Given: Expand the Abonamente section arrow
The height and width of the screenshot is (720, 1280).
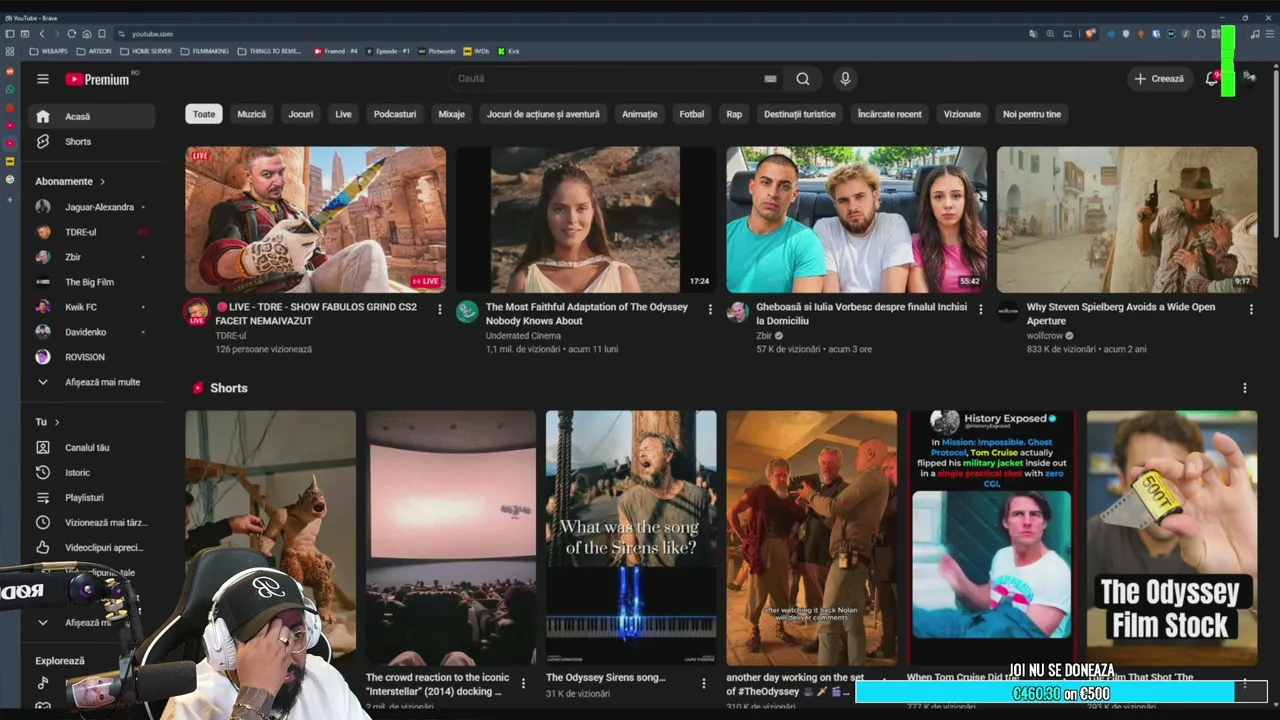Looking at the screenshot, I should [x=101, y=181].
